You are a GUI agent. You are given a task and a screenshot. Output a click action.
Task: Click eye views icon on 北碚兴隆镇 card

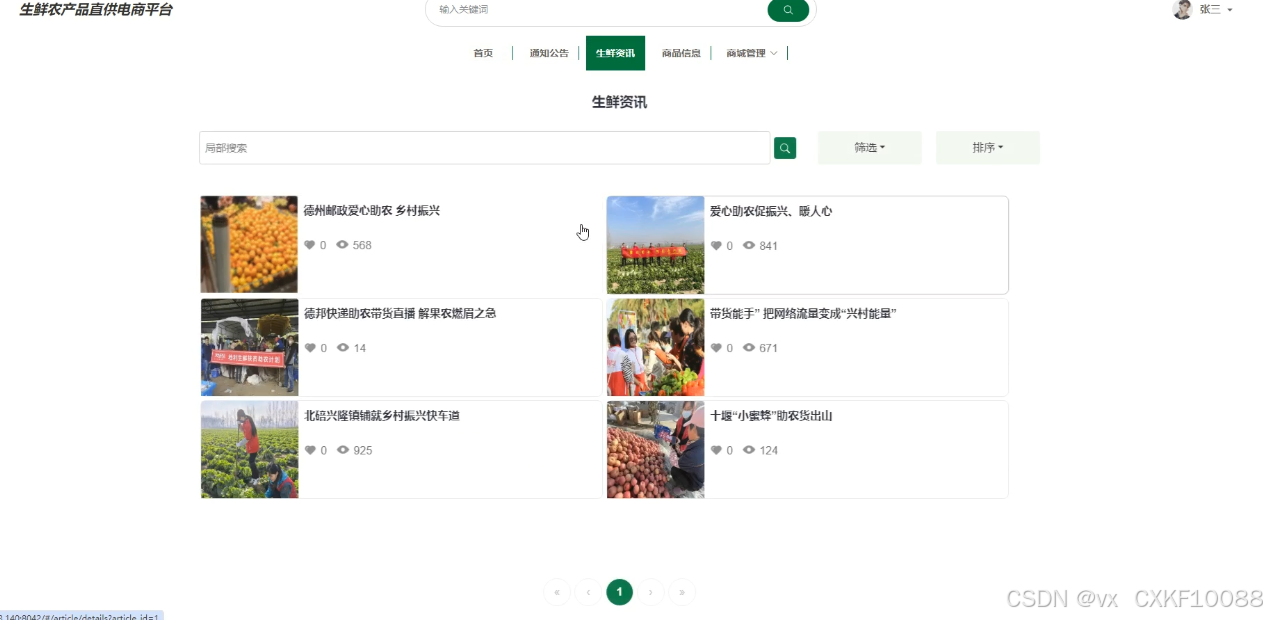(342, 450)
